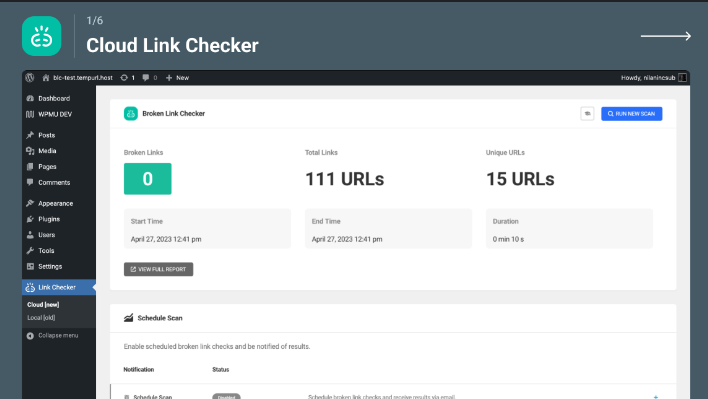
Task: Click the "111 URLs" total links value
Action: pos(345,179)
